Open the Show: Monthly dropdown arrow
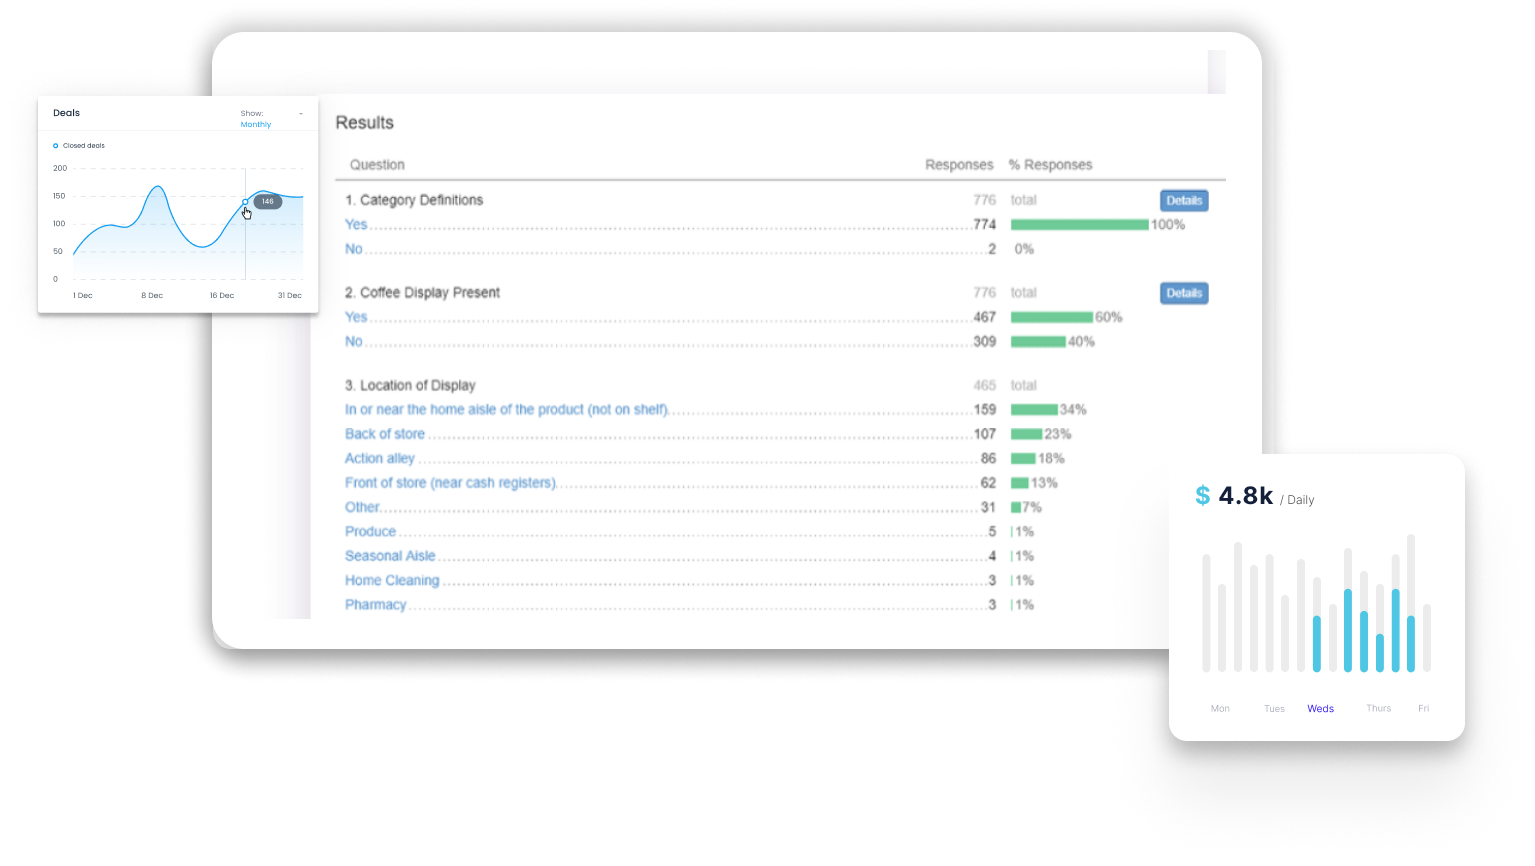Image resolution: width=1535 pixels, height=866 pixels. tap(301, 114)
